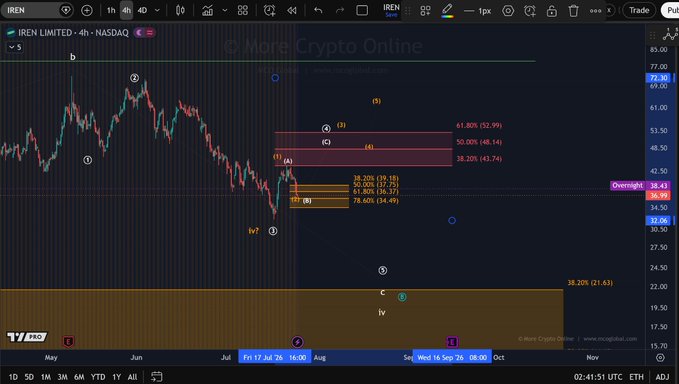679x384 pixels.
Task: Click the green circled B wave label
Action: (402, 297)
